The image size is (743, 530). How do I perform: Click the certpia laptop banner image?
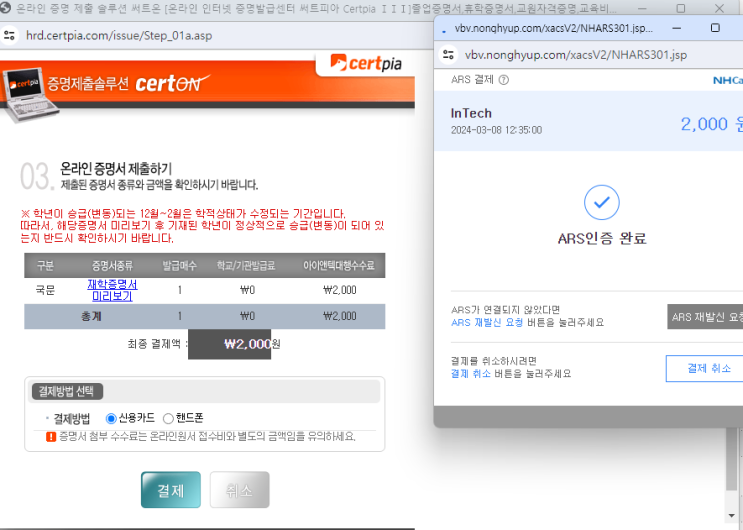(x=30, y=94)
